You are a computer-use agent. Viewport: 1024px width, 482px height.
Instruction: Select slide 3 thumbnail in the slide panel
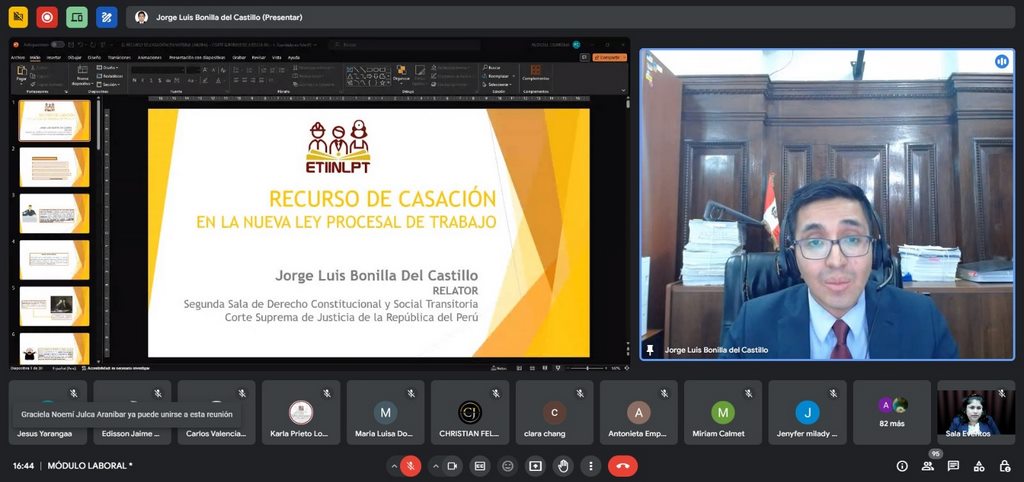coord(54,214)
